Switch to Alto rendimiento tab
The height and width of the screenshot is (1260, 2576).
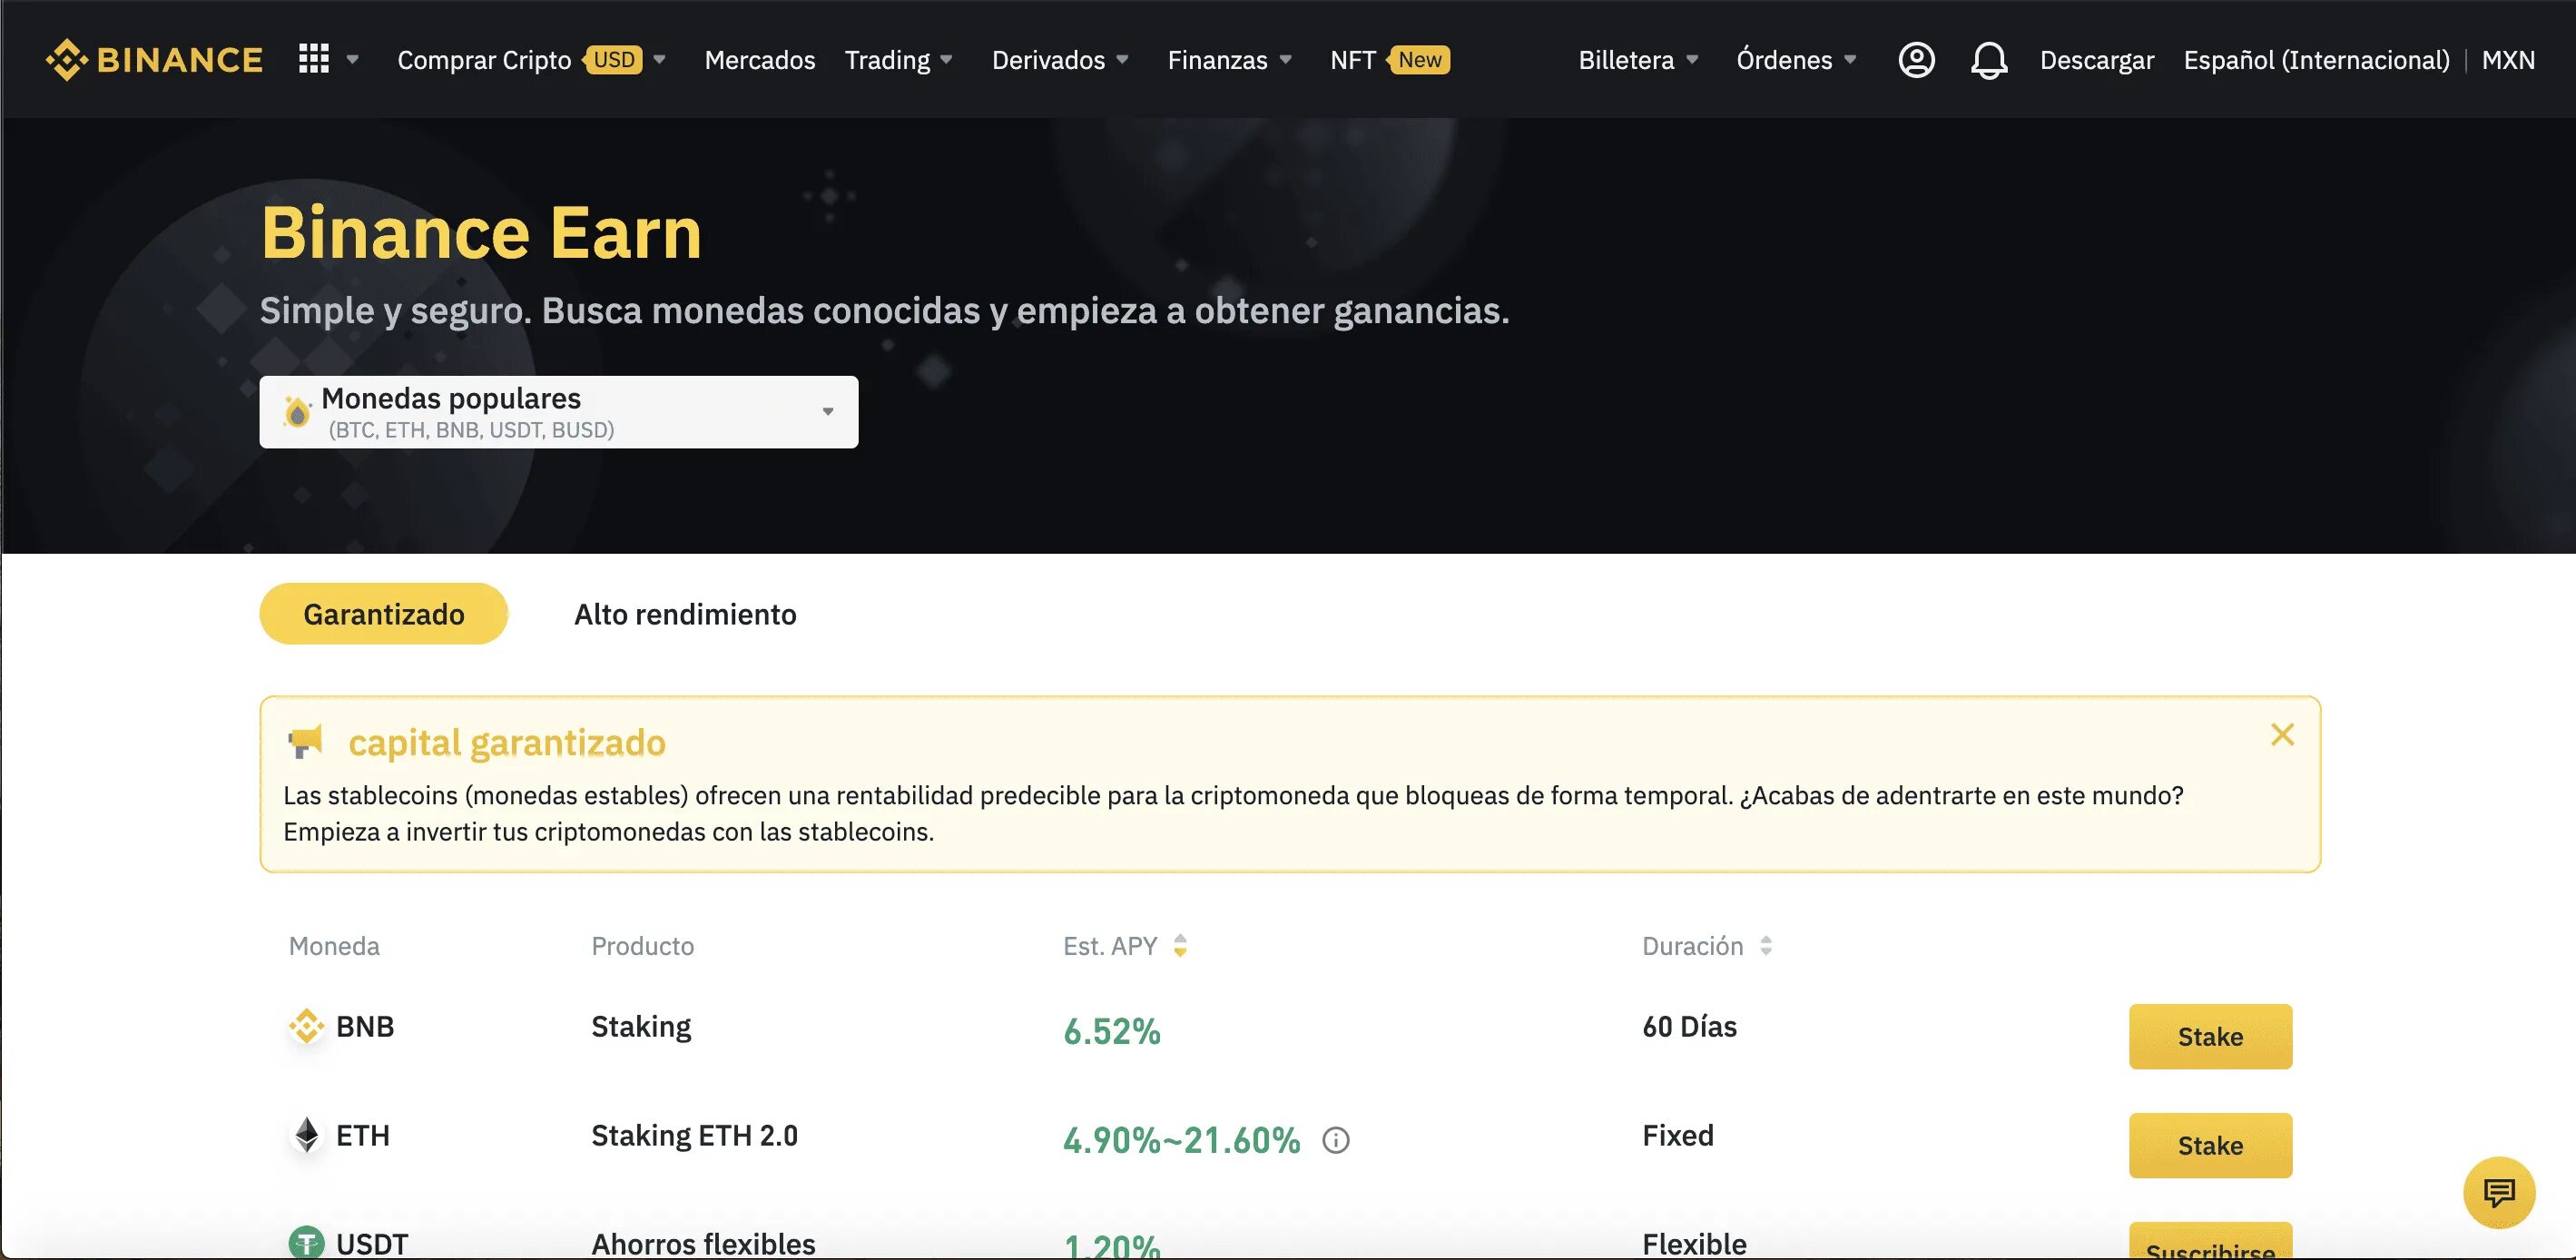(685, 614)
